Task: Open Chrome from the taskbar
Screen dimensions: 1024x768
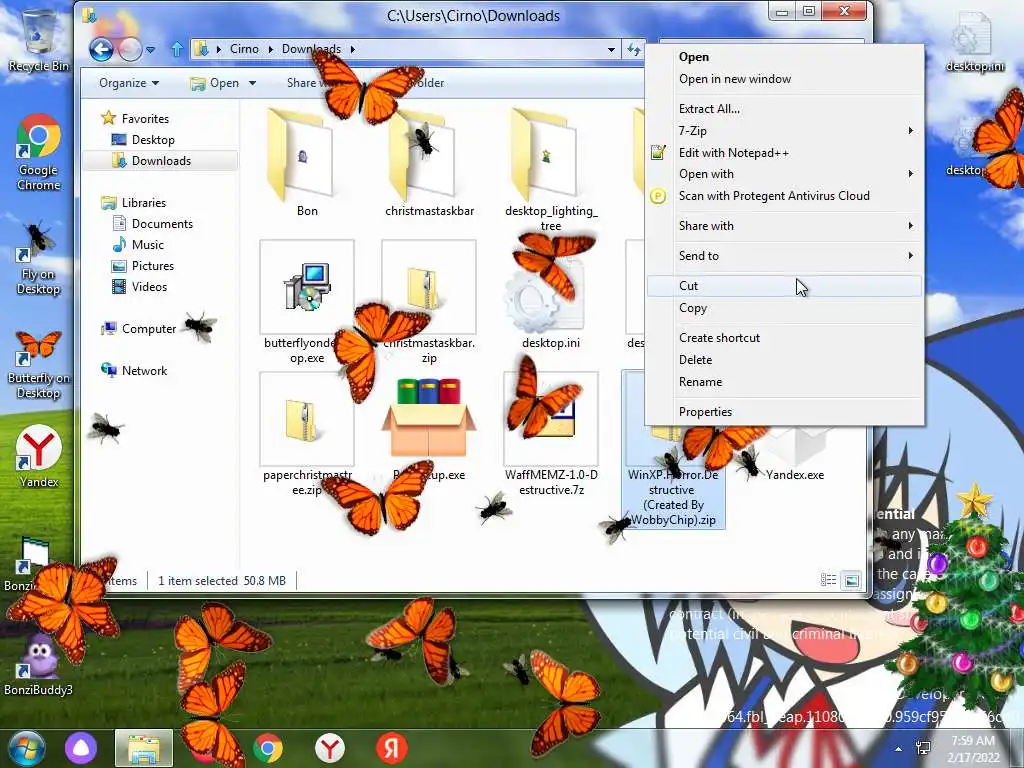Action: pos(268,748)
